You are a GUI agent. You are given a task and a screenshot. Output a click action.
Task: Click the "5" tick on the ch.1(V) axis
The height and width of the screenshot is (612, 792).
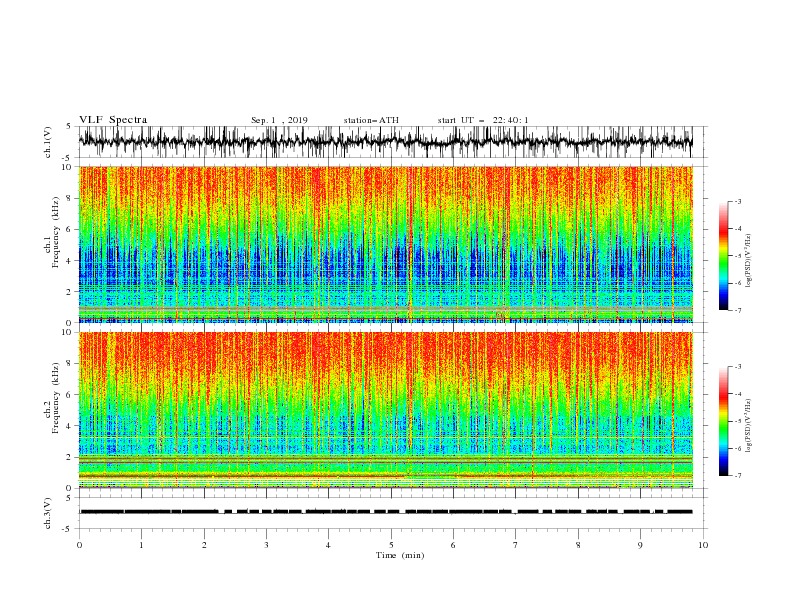pos(69,126)
